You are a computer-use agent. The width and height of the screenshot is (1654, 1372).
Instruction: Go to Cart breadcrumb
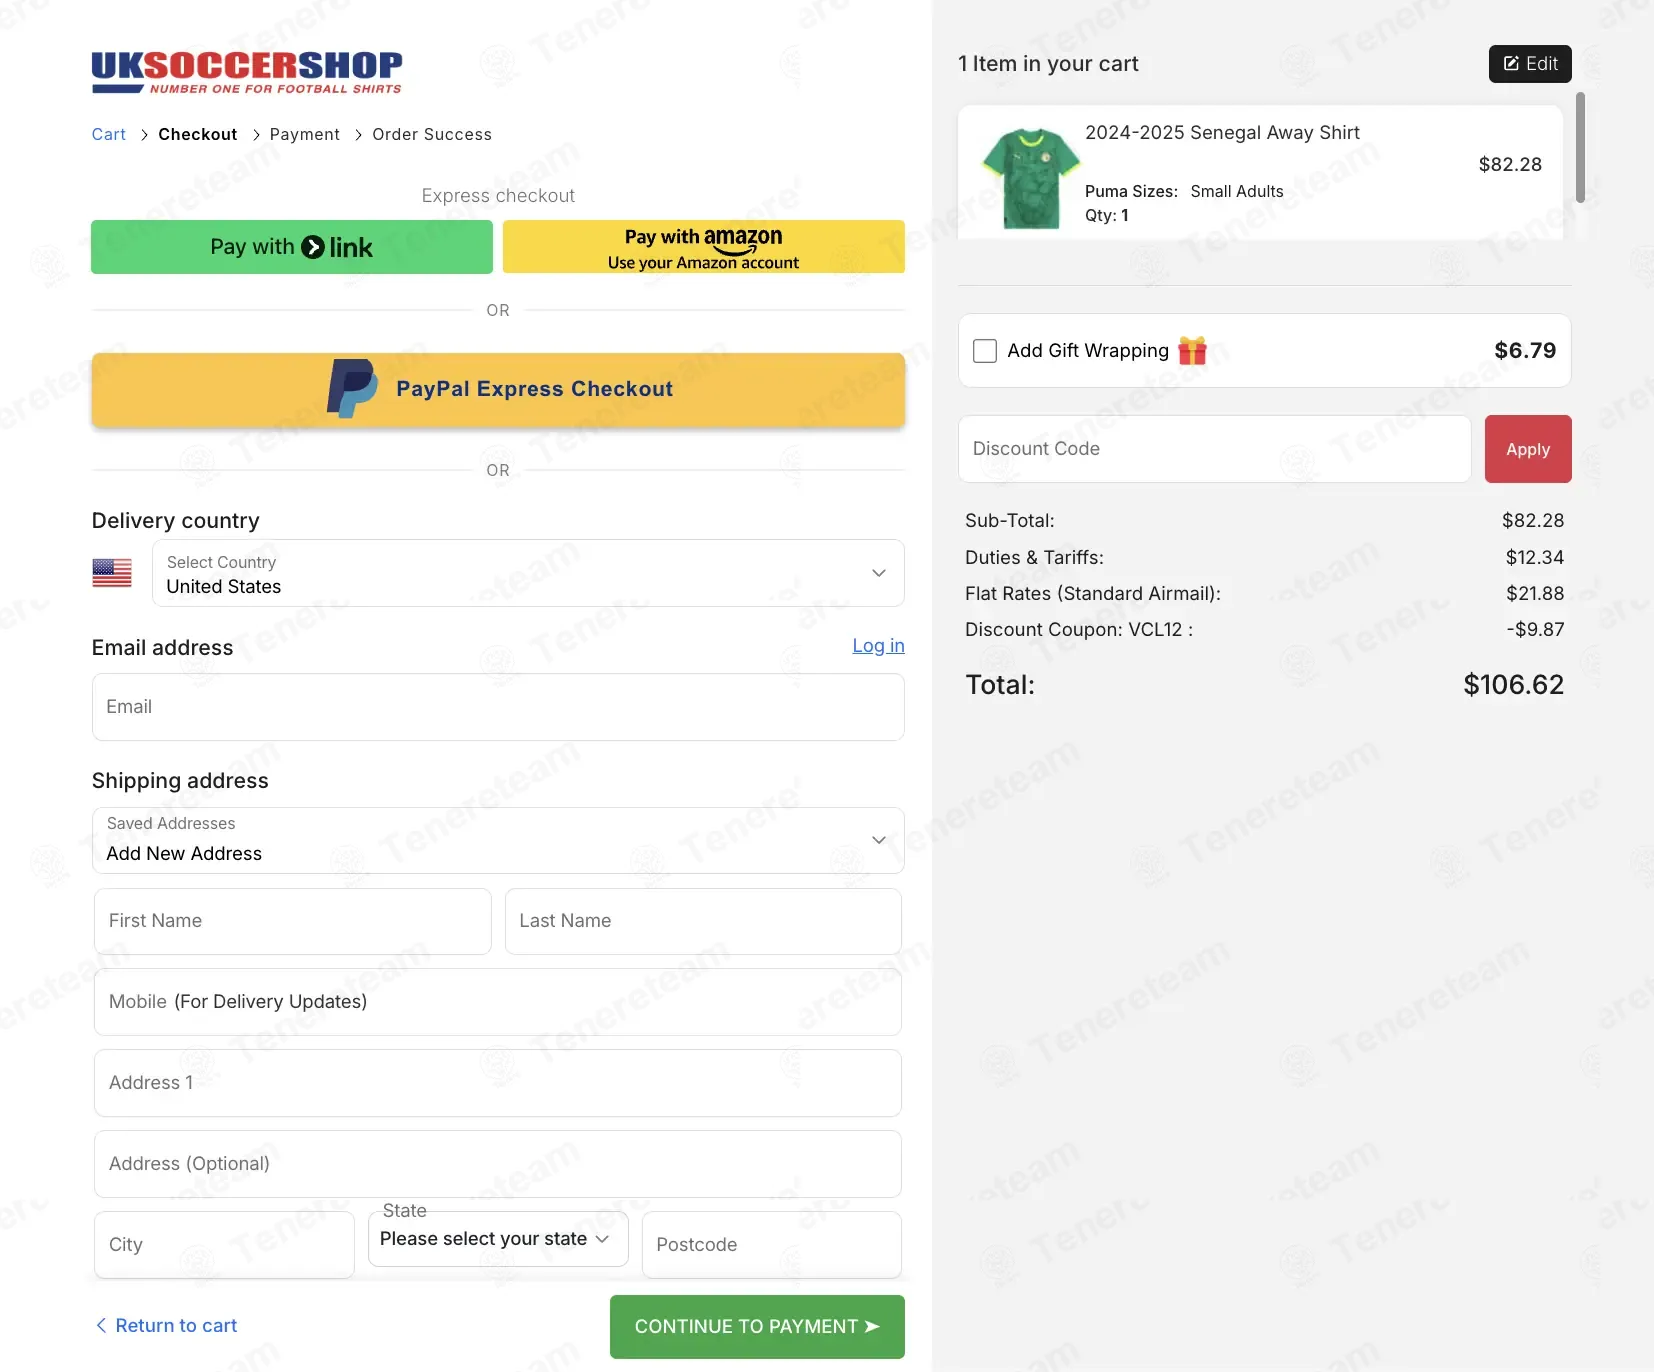click(109, 134)
